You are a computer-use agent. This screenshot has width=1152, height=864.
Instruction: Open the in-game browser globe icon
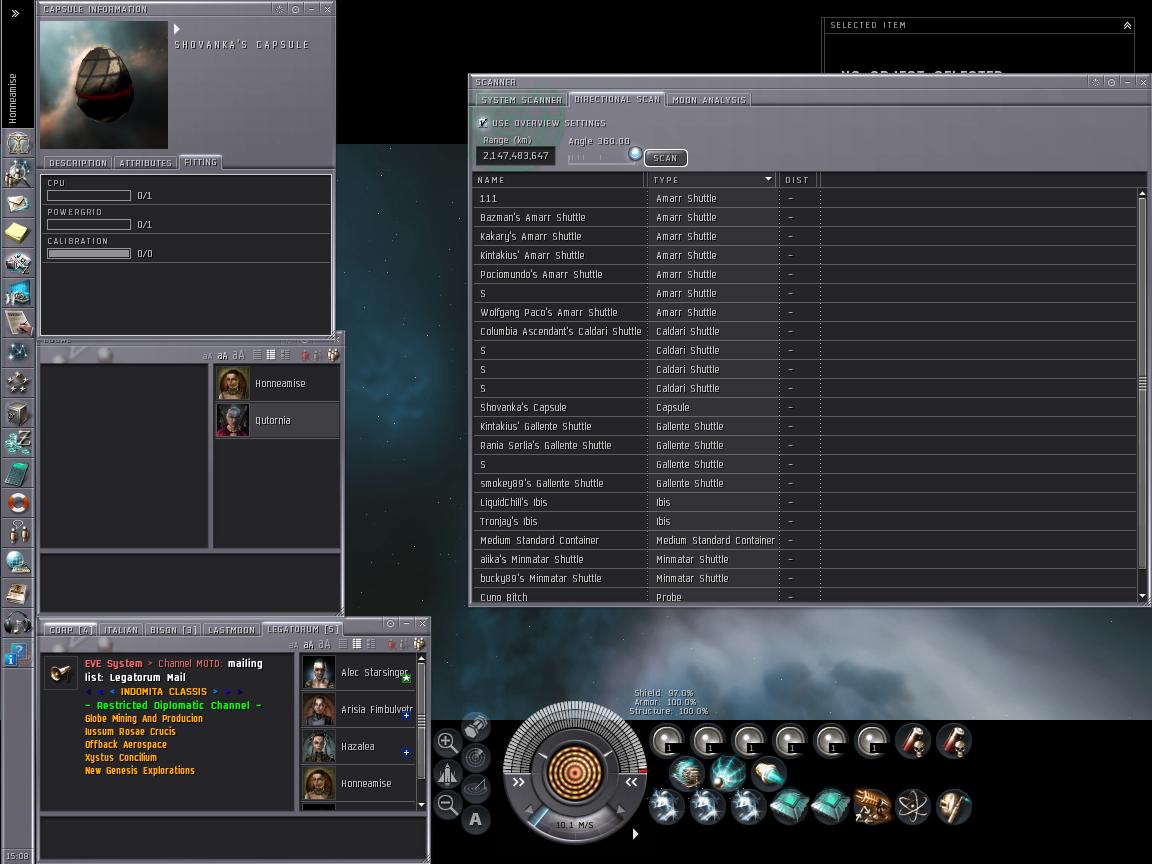[x=18, y=563]
